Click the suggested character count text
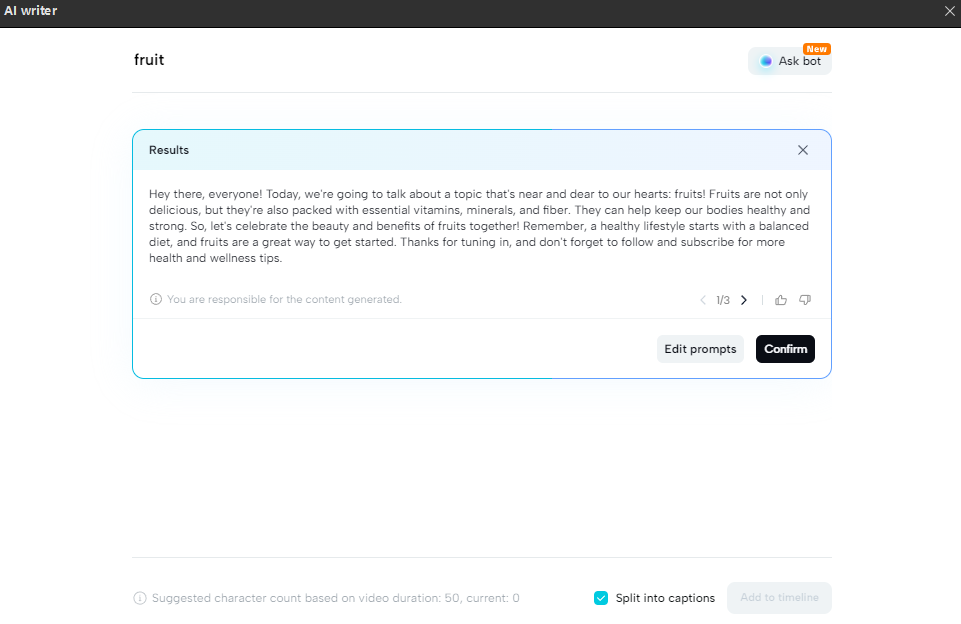Screen dimensions: 961x624 pos(335,598)
